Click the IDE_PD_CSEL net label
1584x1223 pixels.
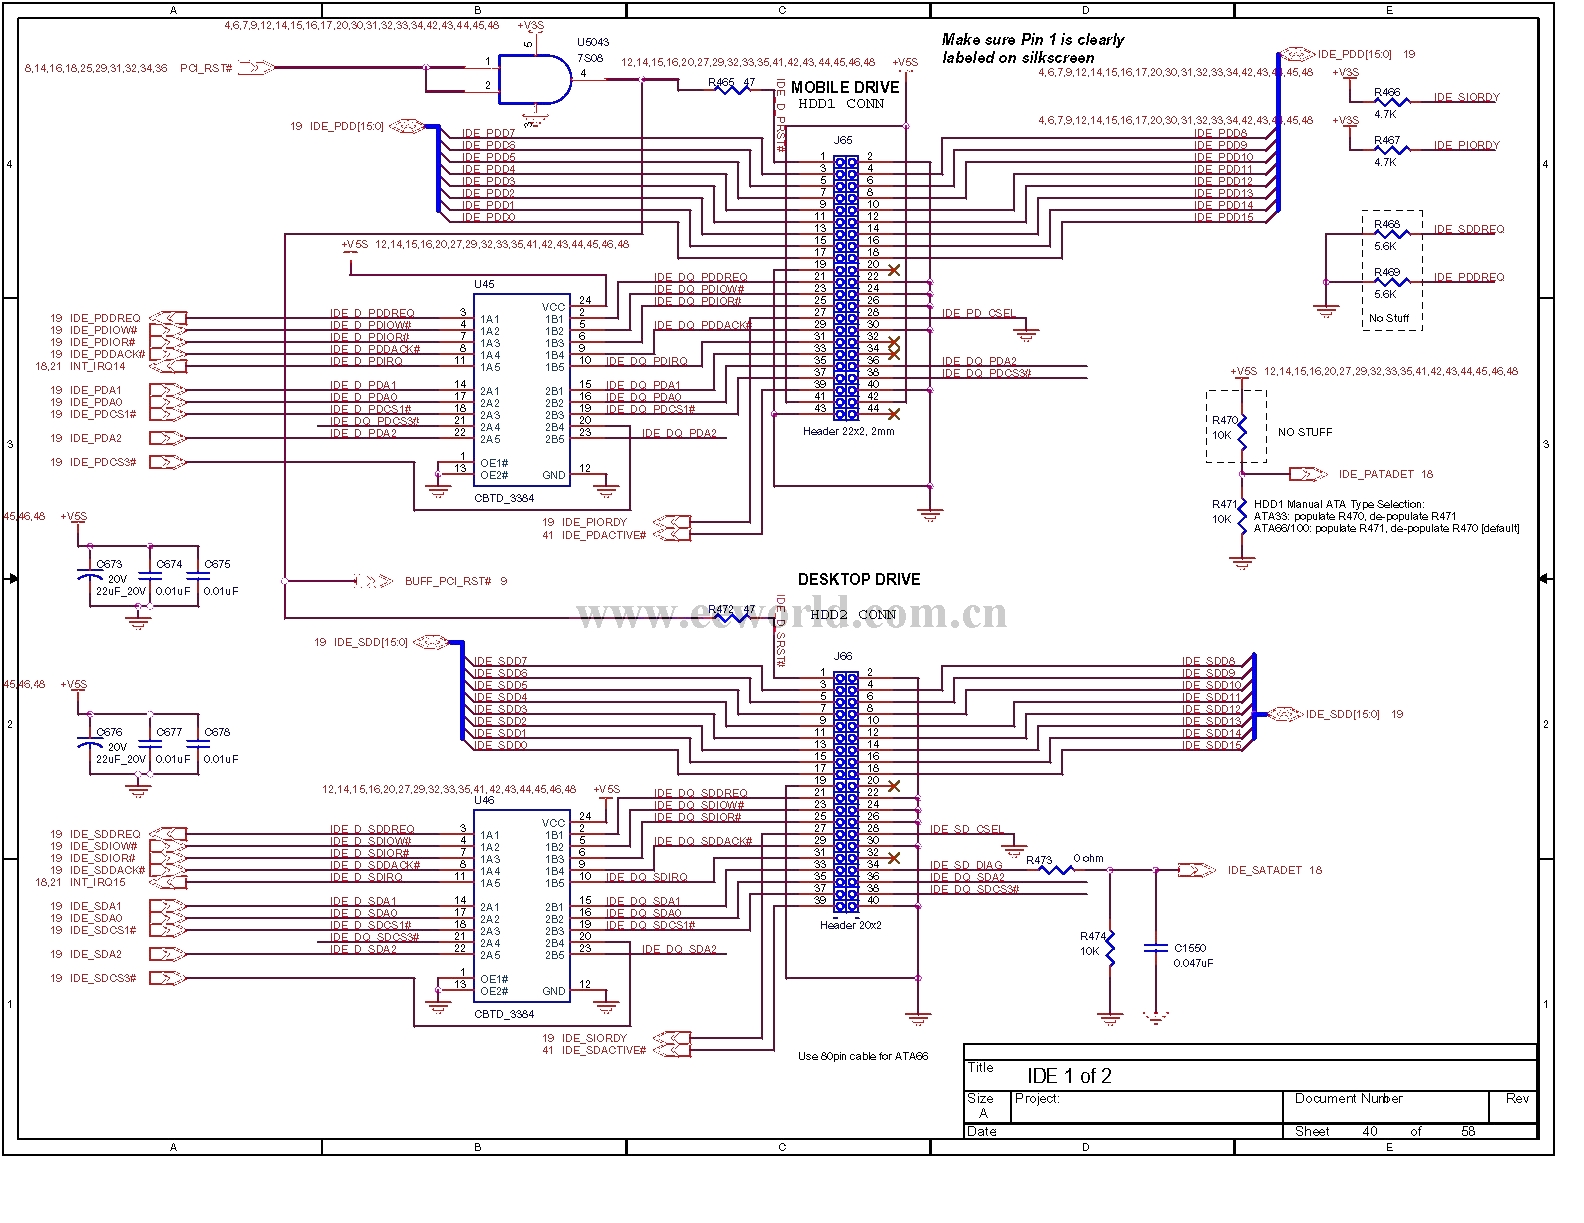979,314
